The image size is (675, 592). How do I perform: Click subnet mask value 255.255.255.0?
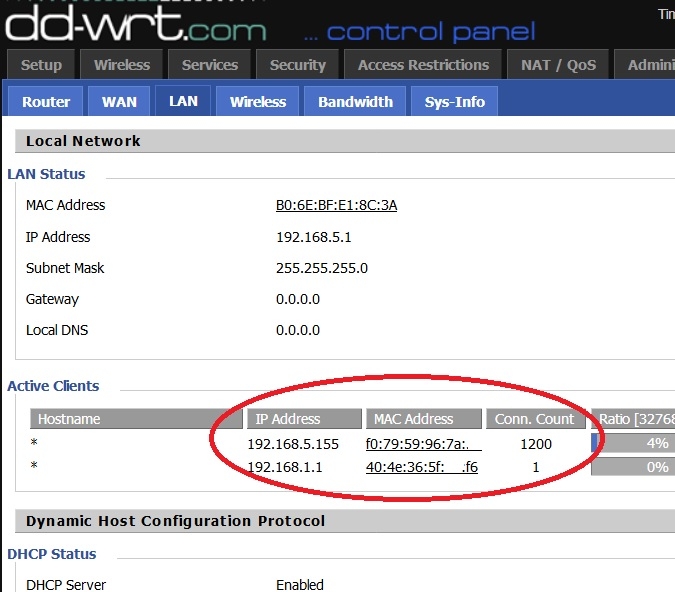coord(322,268)
